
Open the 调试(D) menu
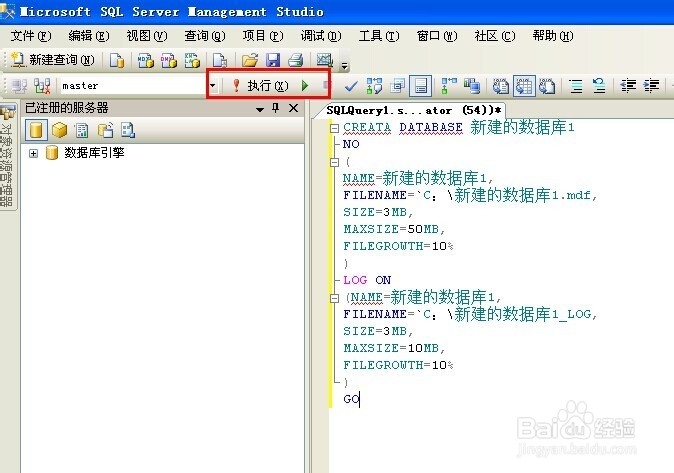pos(321,36)
